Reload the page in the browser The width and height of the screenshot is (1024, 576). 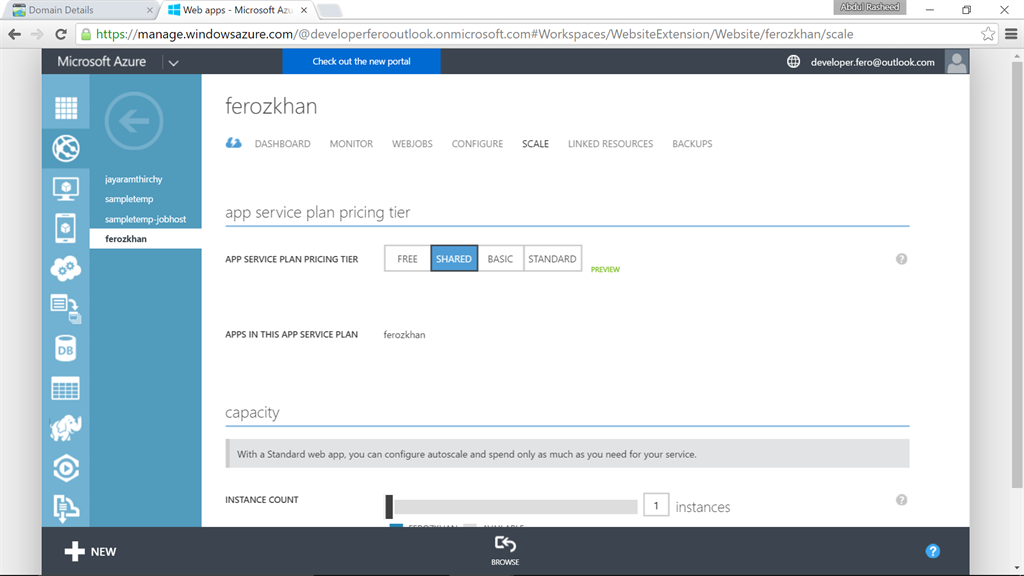click(x=61, y=34)
